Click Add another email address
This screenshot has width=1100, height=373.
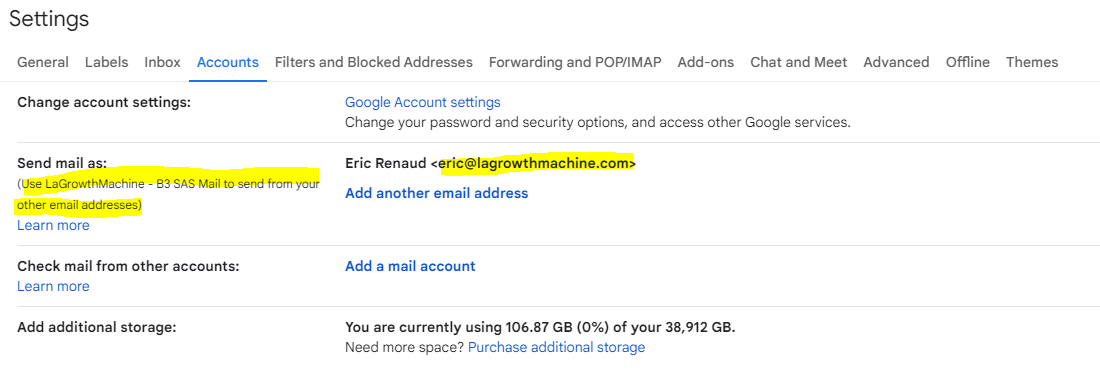click(436, 193)
